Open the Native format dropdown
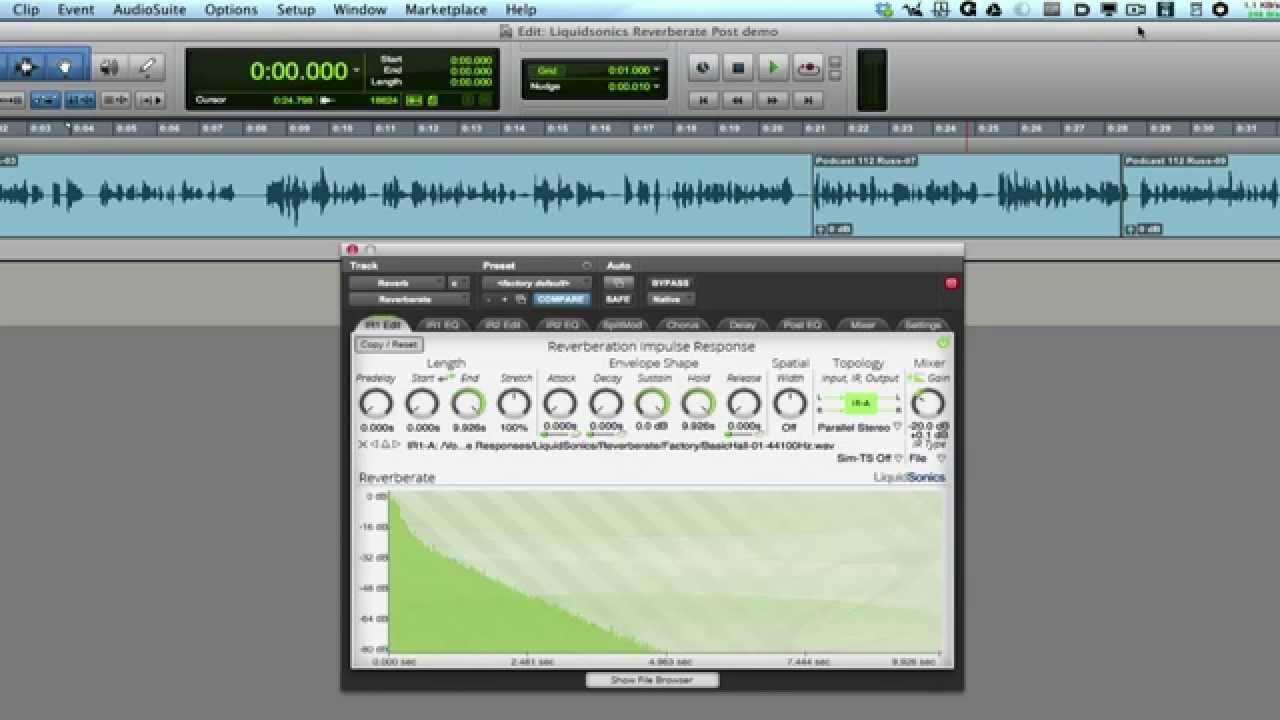This screenshot has height=720, width=1280. pos(670,299)
